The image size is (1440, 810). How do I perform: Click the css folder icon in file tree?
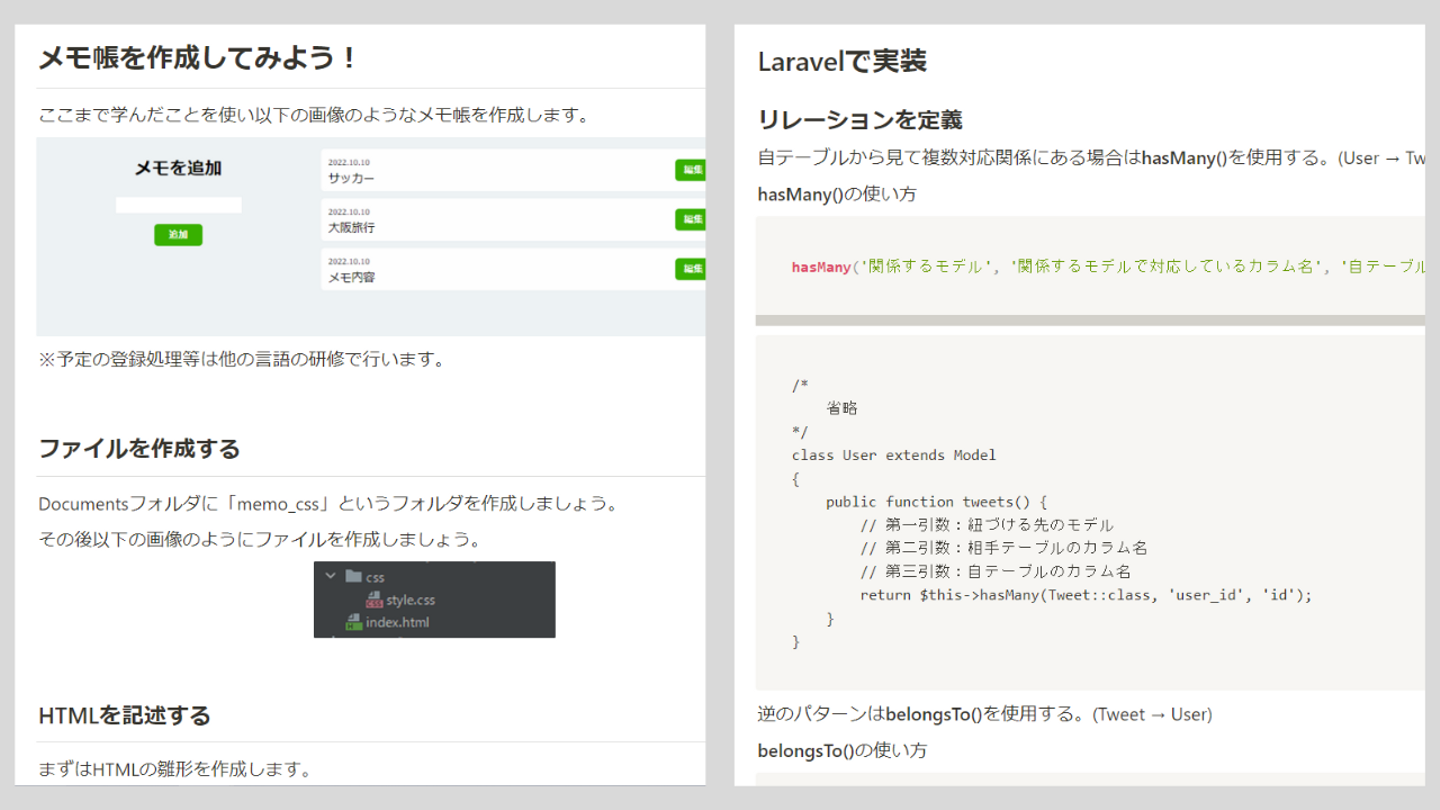[352, 577]
